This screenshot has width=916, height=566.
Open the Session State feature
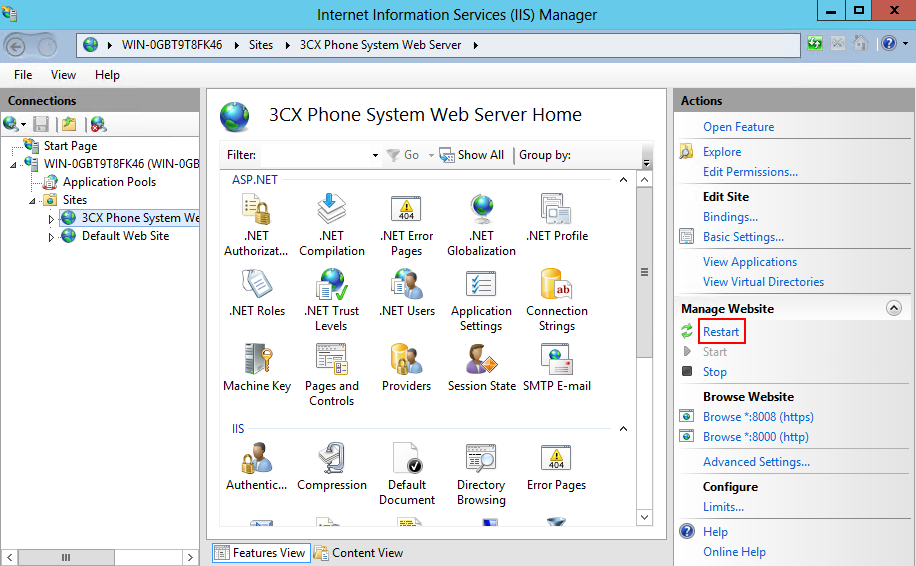pos(482,367)
